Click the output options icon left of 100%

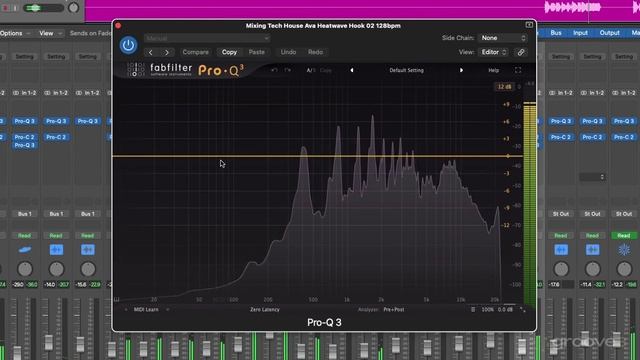pos(473,309)
